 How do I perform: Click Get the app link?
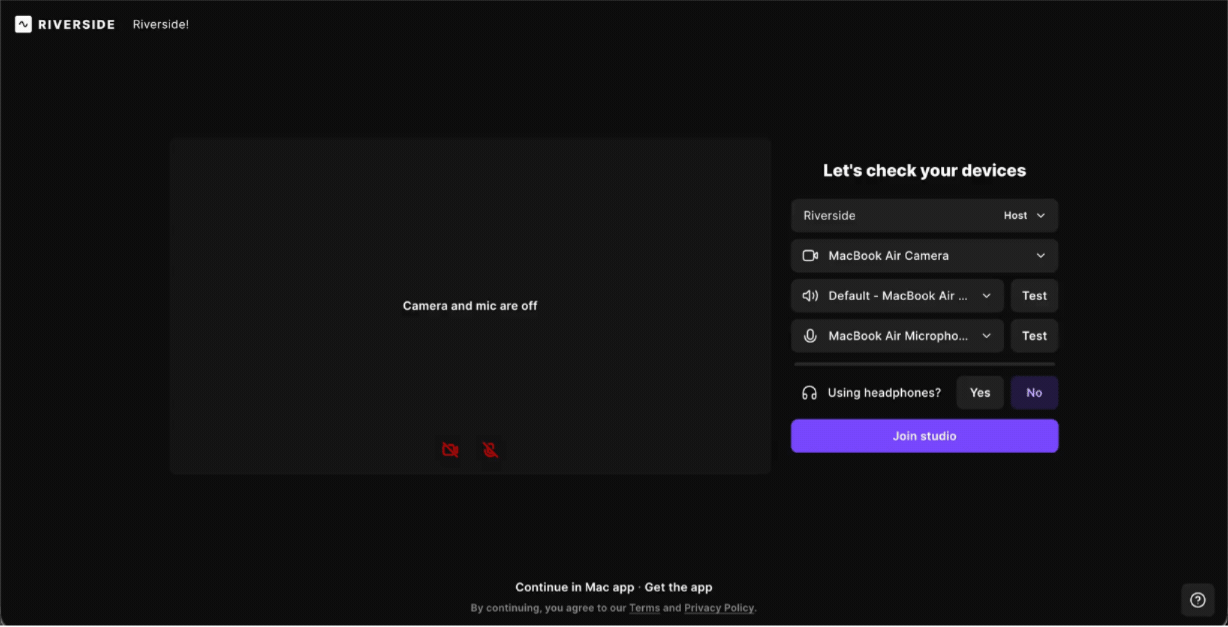click(x=679, y=587)
